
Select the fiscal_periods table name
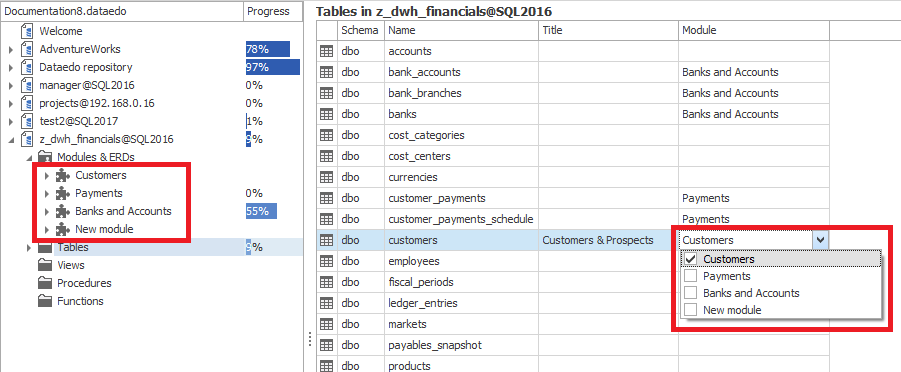[x=421, y=282]
